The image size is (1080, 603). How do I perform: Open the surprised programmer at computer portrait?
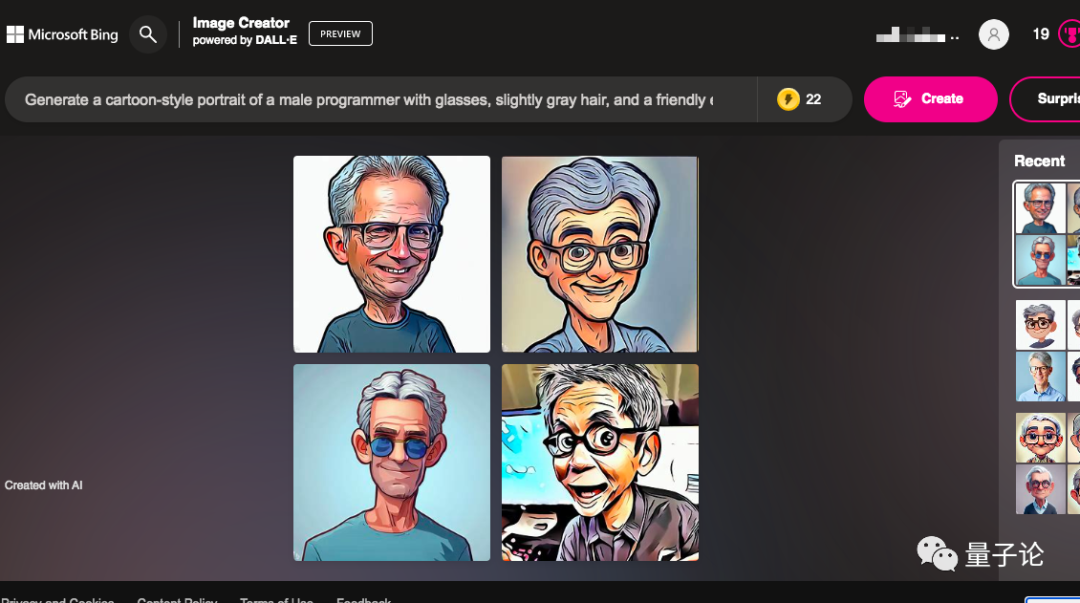(x=600, y=462)
